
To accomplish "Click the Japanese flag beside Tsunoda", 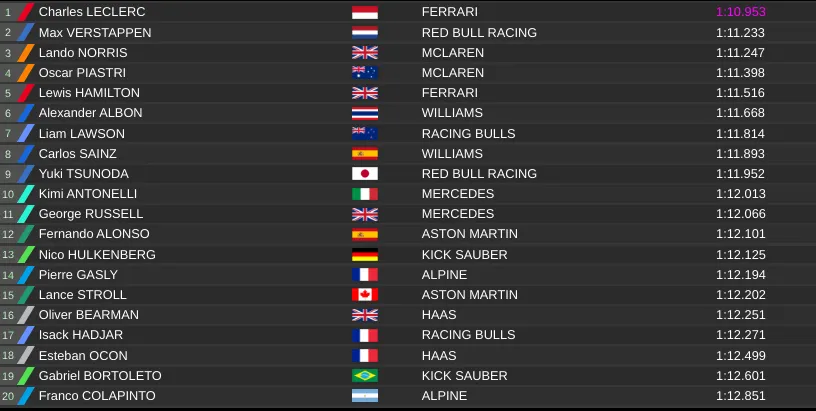I will [364, 174].
